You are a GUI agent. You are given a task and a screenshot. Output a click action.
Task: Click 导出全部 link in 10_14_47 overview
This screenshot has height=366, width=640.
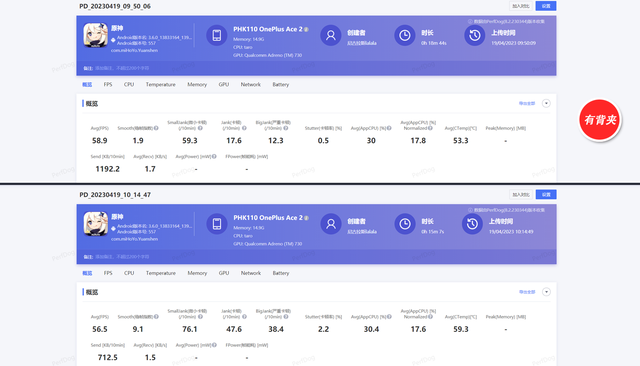(527, 292)
